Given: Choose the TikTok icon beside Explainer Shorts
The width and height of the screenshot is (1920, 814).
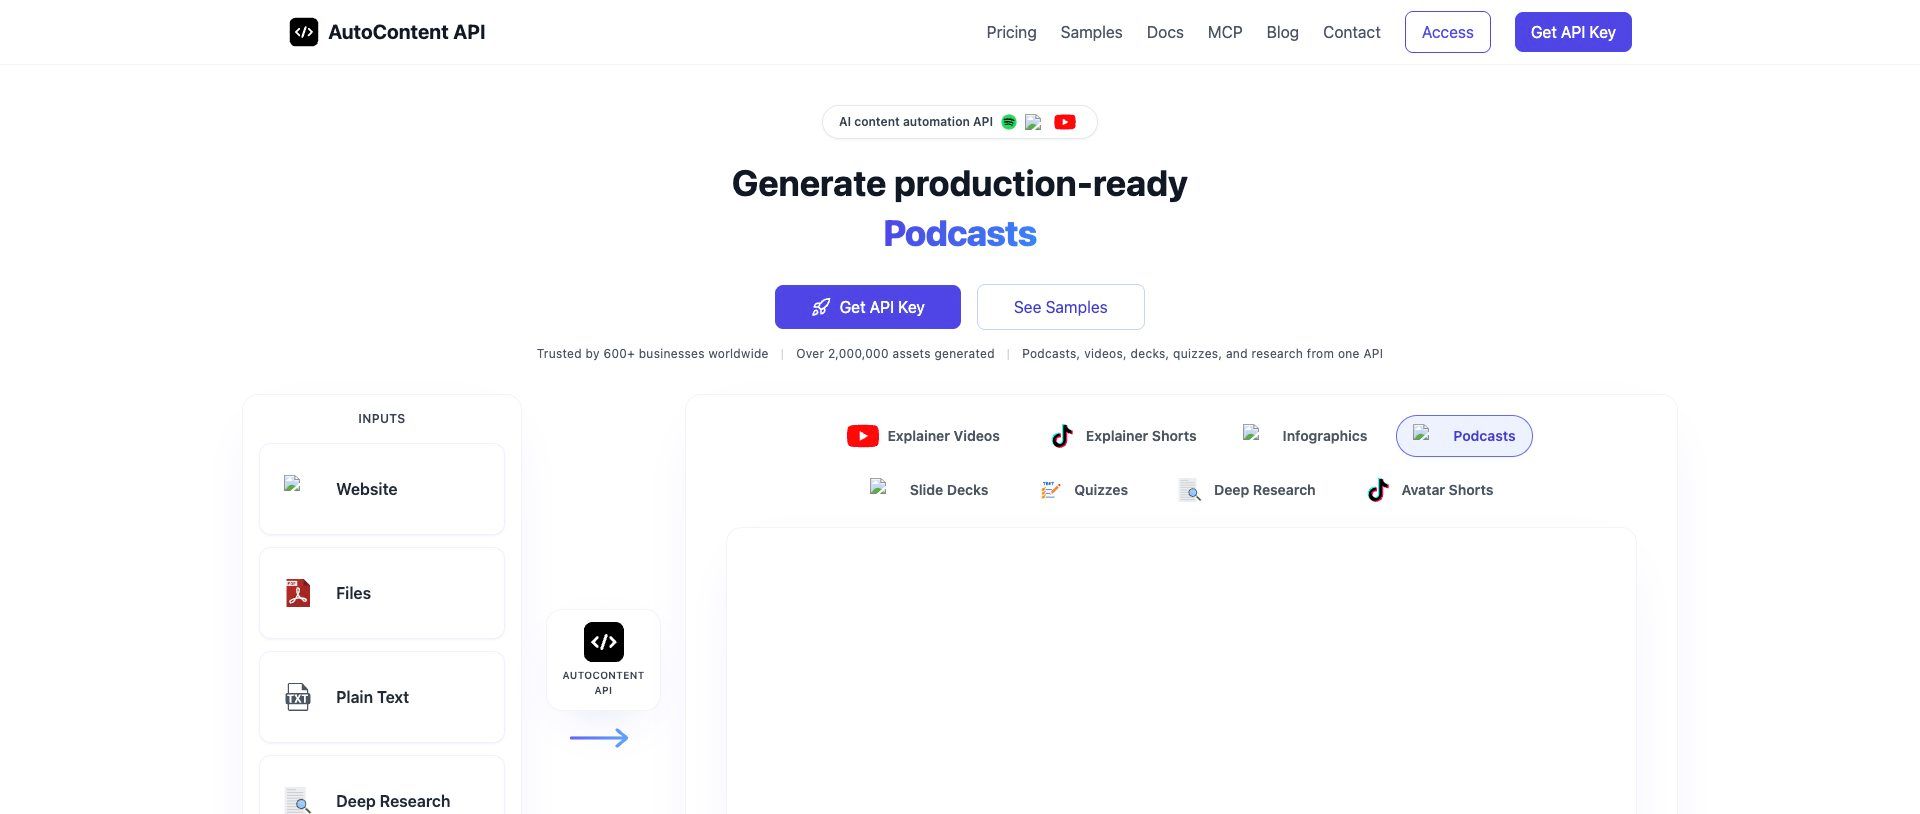Looking at the screenshot, I should [x=1062, y=436].
